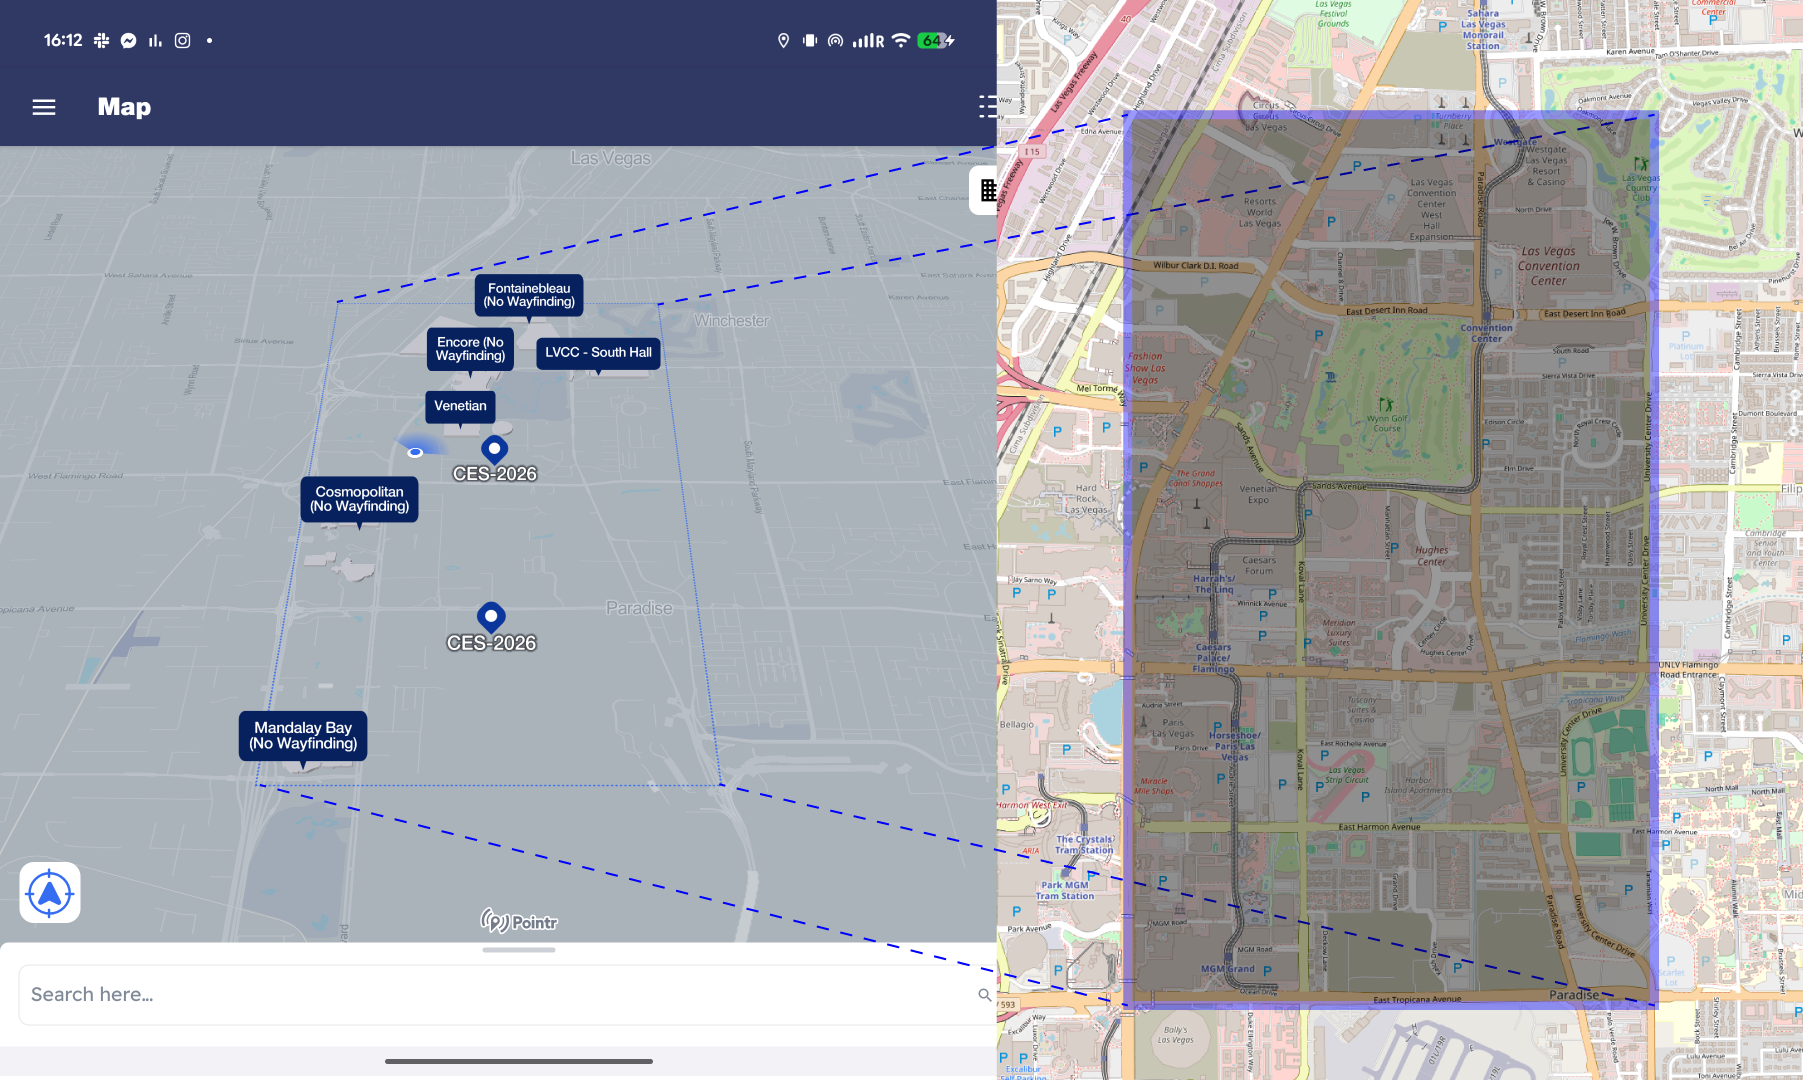The image size is (1803, 1080).
Task: Click the Venetian Expo label on street map
Action: 1258,494
